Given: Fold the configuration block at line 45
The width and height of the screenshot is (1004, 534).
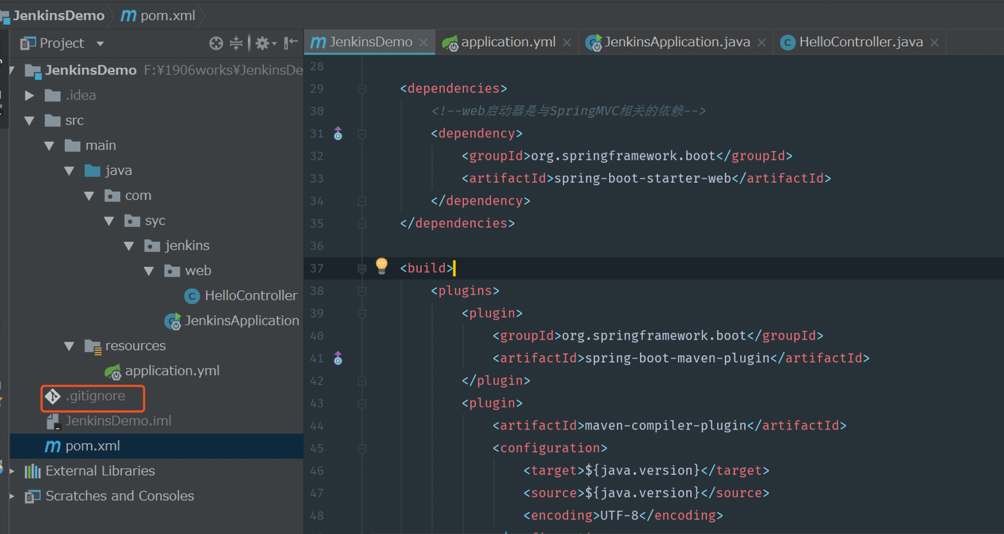Looking at the screenshot, I should click(362, 448).
